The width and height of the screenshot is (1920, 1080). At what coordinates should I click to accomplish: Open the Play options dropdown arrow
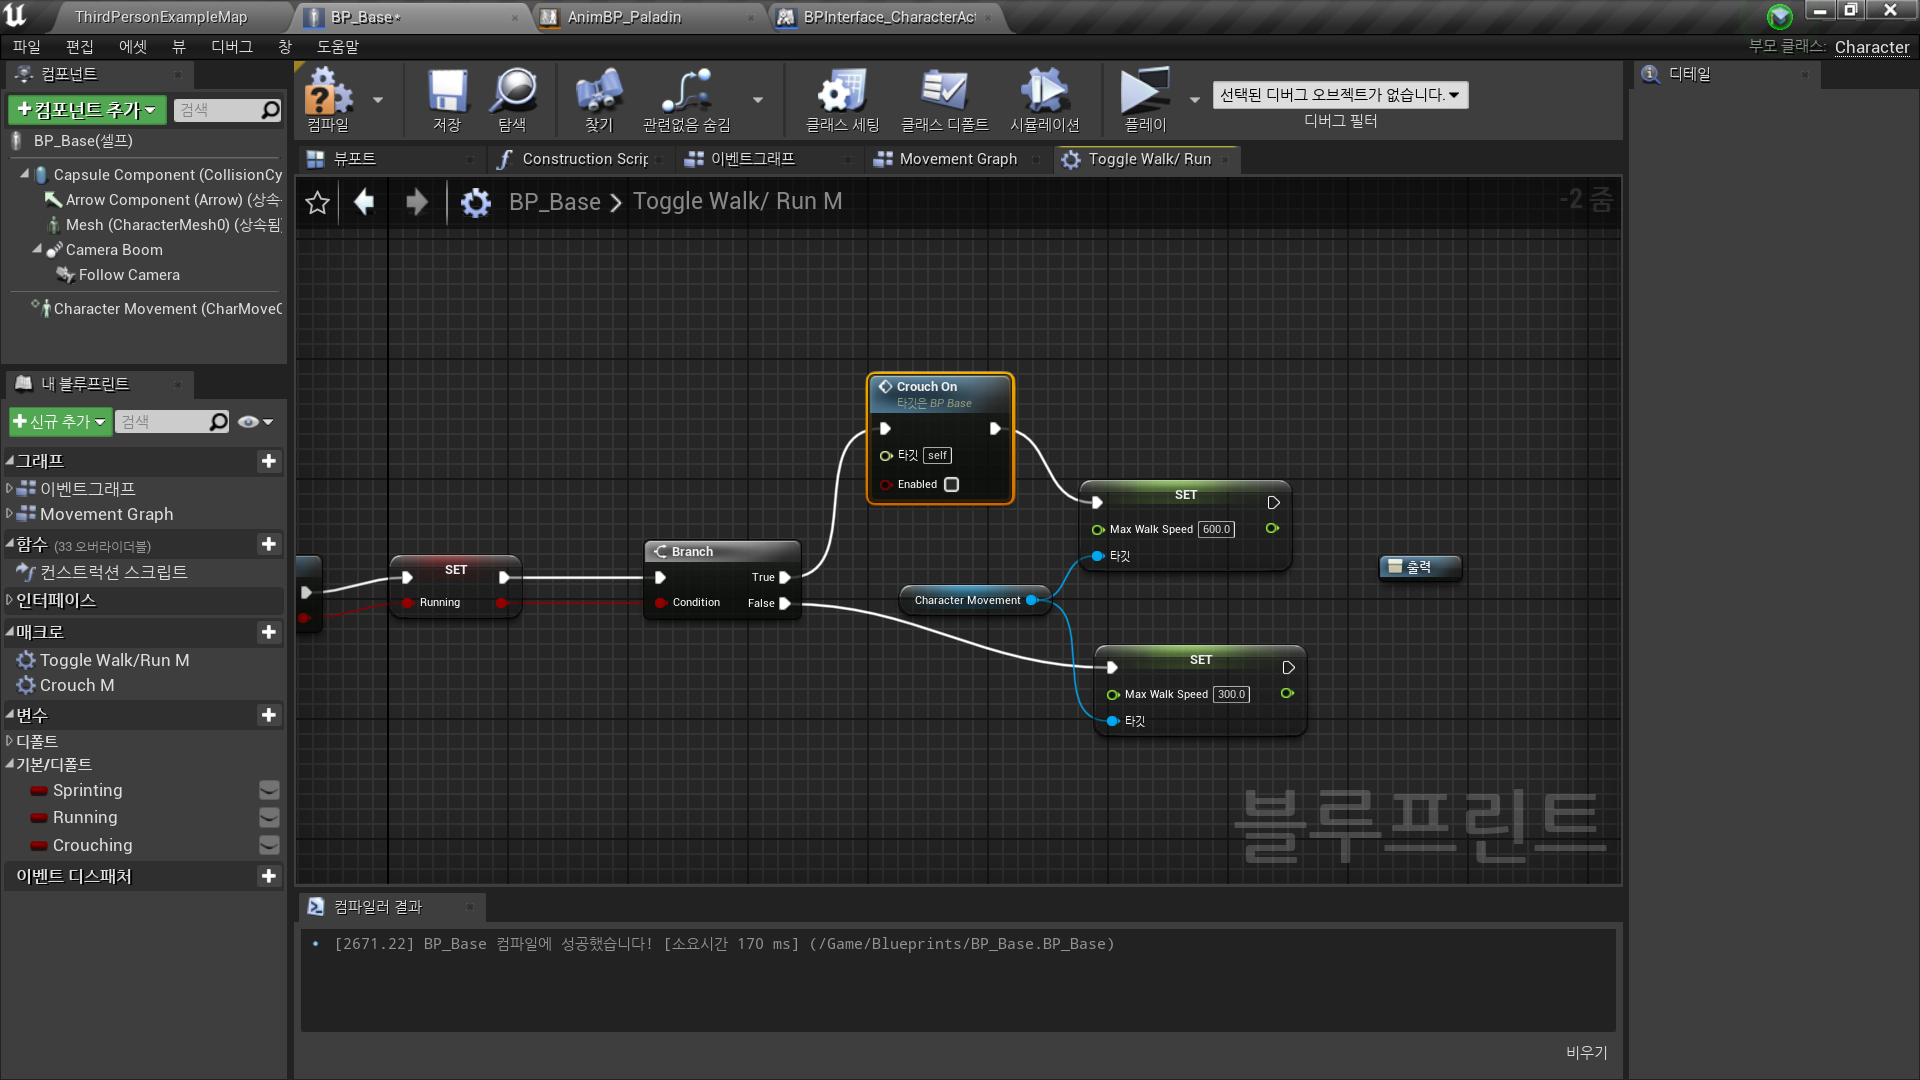tap(1194, 100)
